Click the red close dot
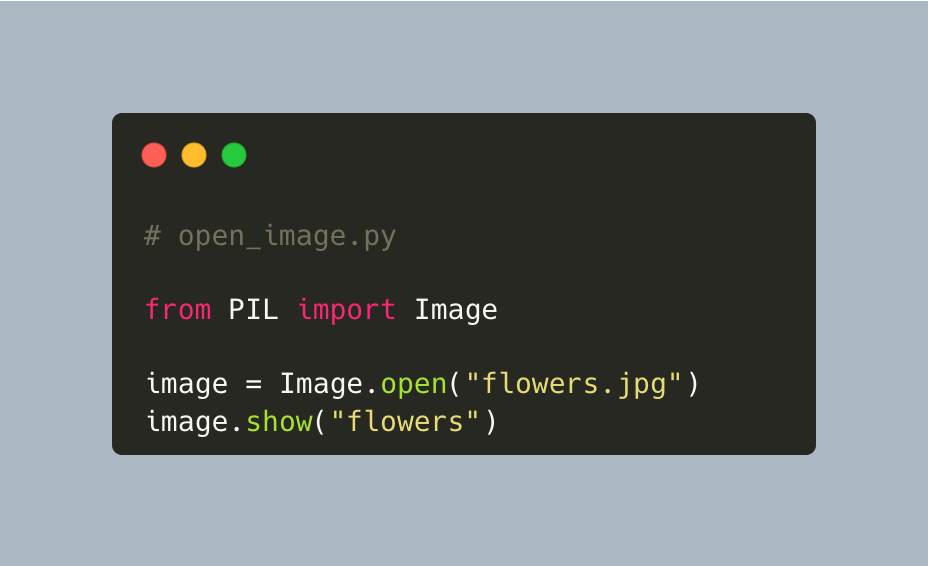Image resolution: width=928 pixels, height=566 pixels. click(154, 155)
